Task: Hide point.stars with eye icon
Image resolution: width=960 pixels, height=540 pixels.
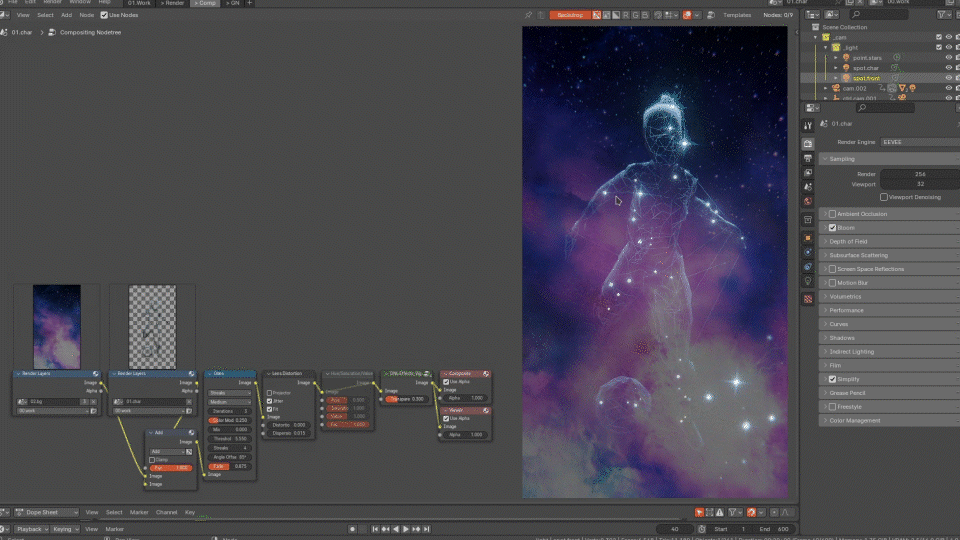Action: (948, 58)
